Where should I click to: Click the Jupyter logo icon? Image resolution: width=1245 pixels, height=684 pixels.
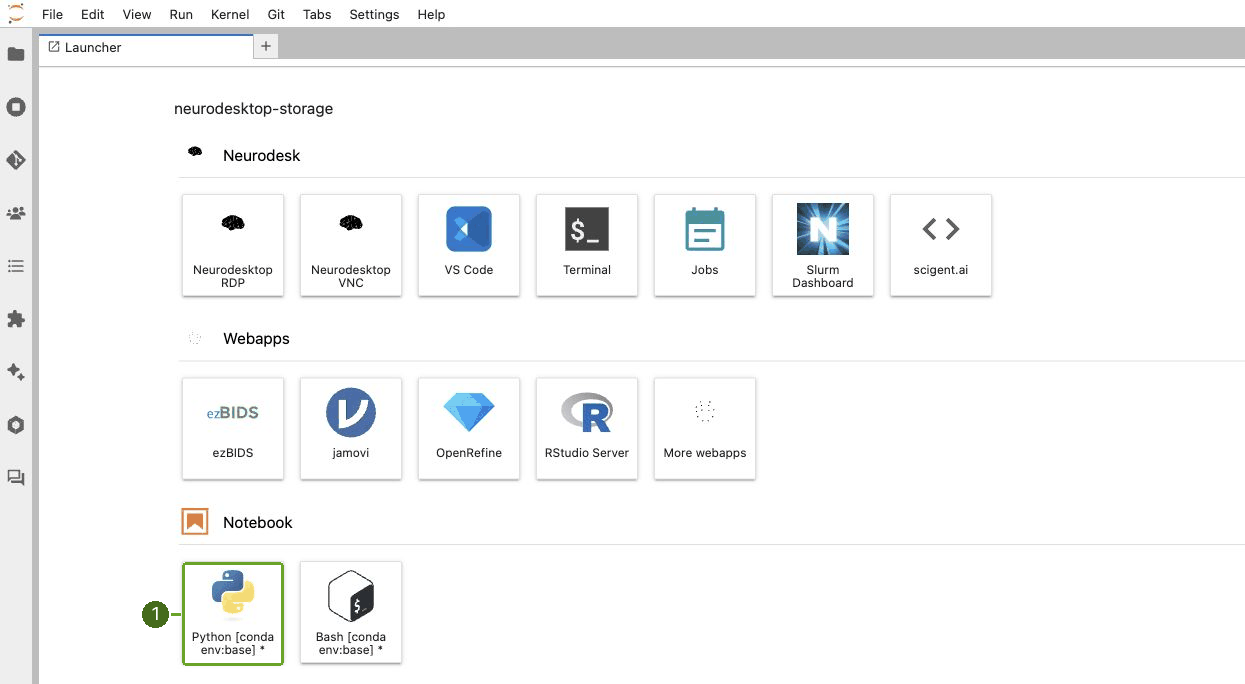(x=15, y=14)
